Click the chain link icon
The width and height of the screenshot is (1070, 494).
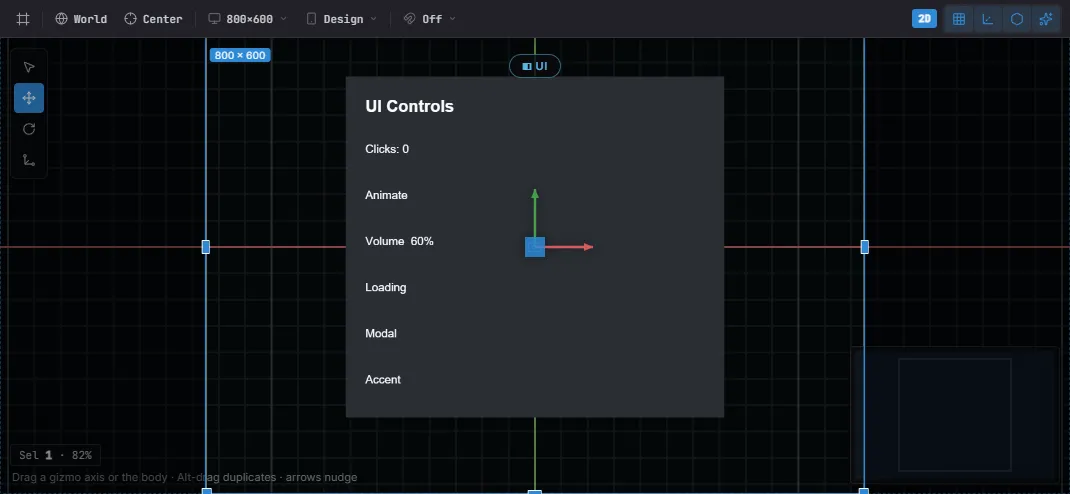point(409,19)
